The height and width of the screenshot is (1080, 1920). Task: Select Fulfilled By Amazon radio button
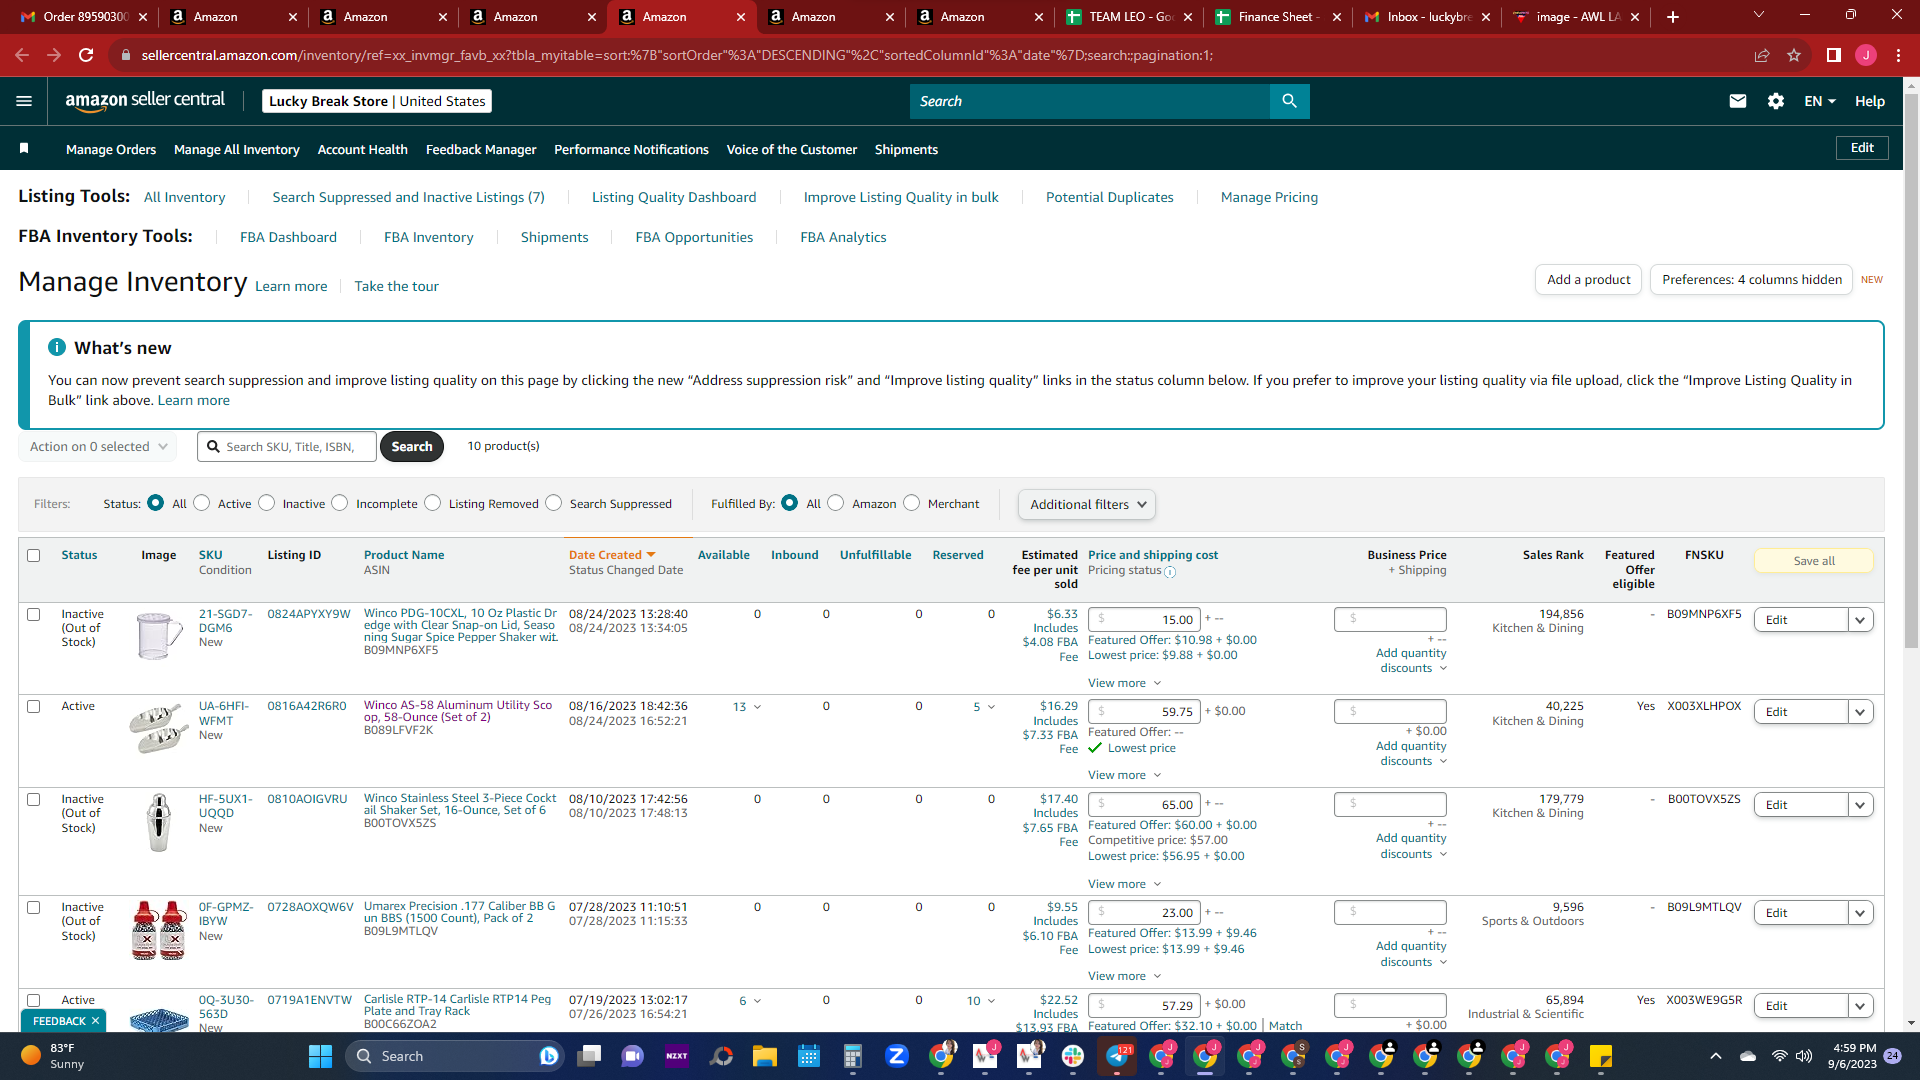836,503
